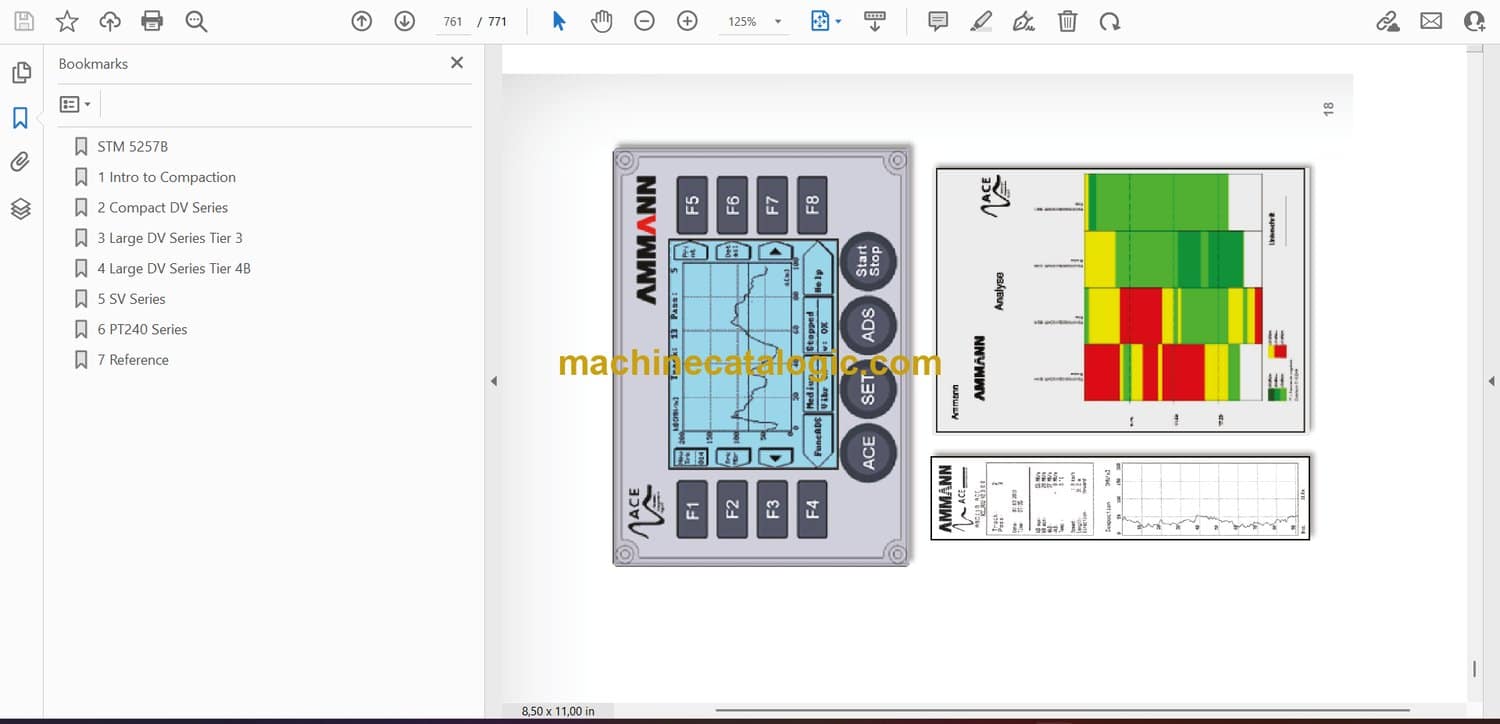Viewport: 1500px width, 724px height.
Task: Open the Attachments panel
Action: point(21,162)
